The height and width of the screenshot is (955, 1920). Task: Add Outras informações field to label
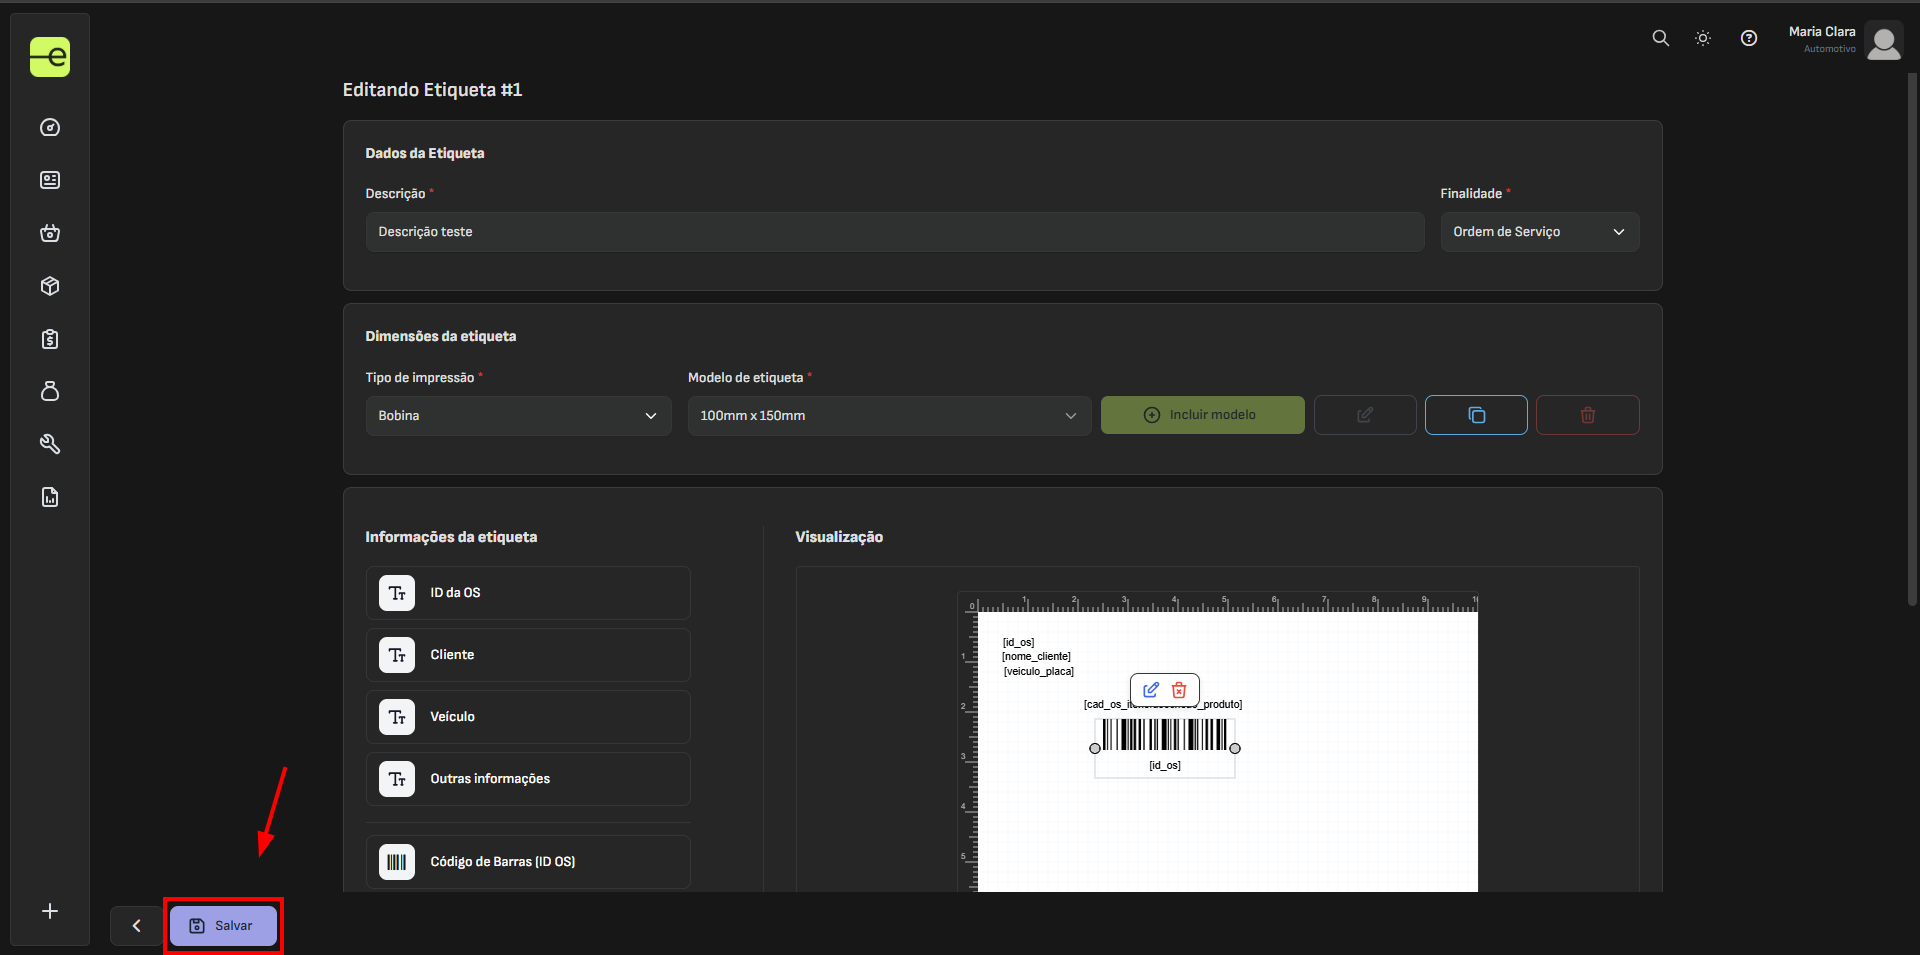click(x=528, y=779)
